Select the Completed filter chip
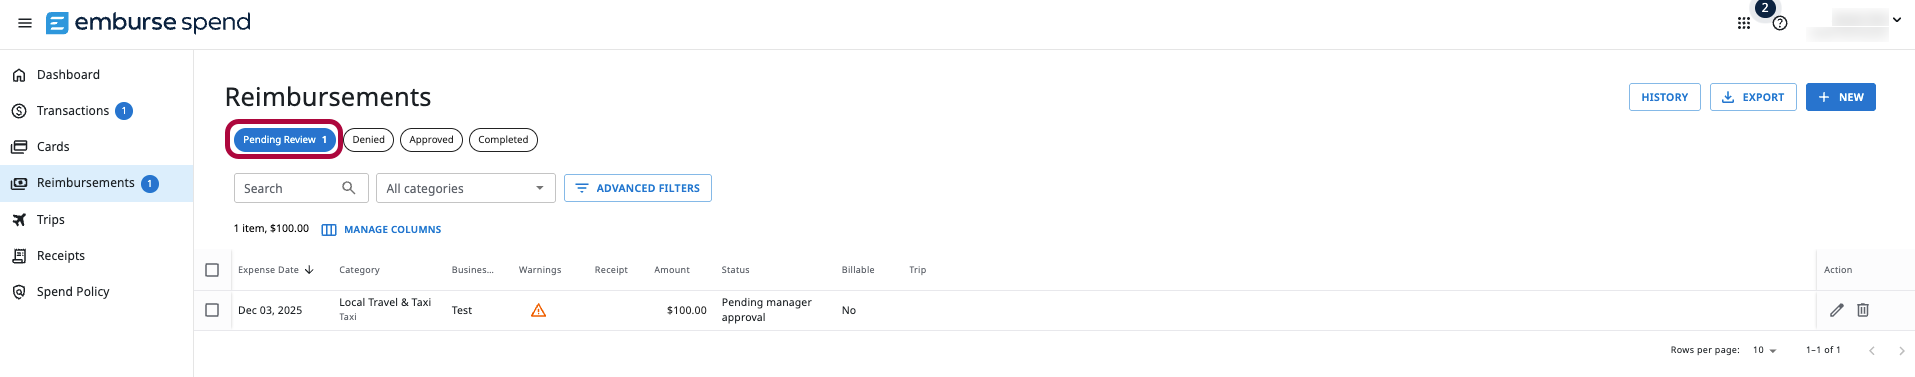 pyautogui.click(x=503, y=140)
